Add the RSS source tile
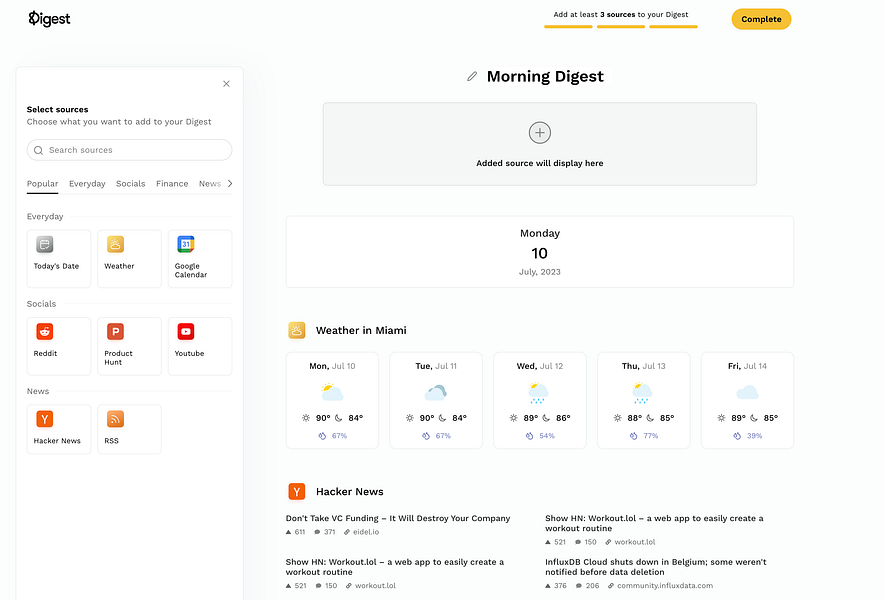885x600 pixels. [129, 429]
